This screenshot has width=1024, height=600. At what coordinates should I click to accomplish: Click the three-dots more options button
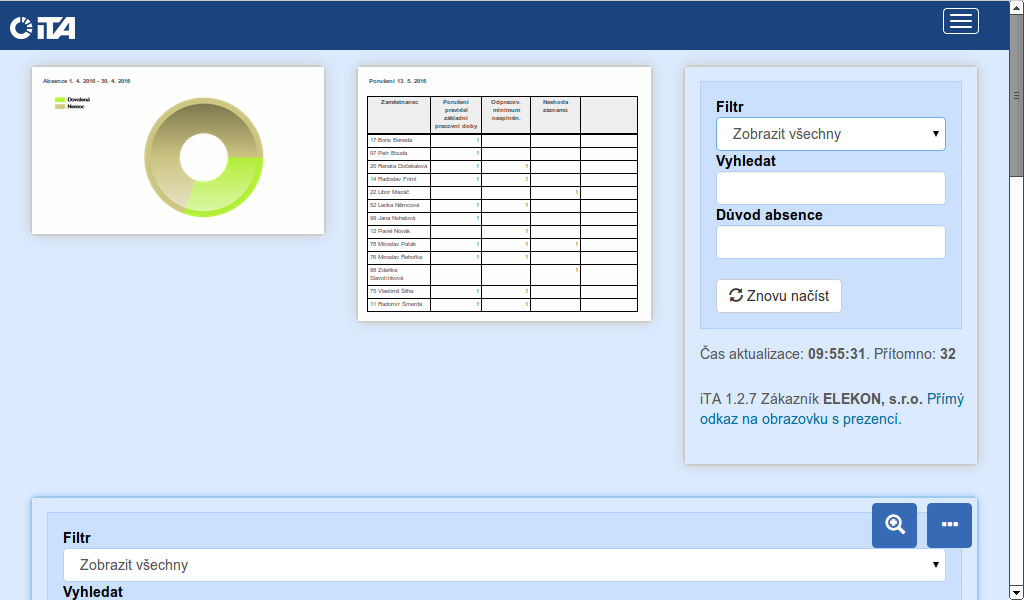point(949,525)
